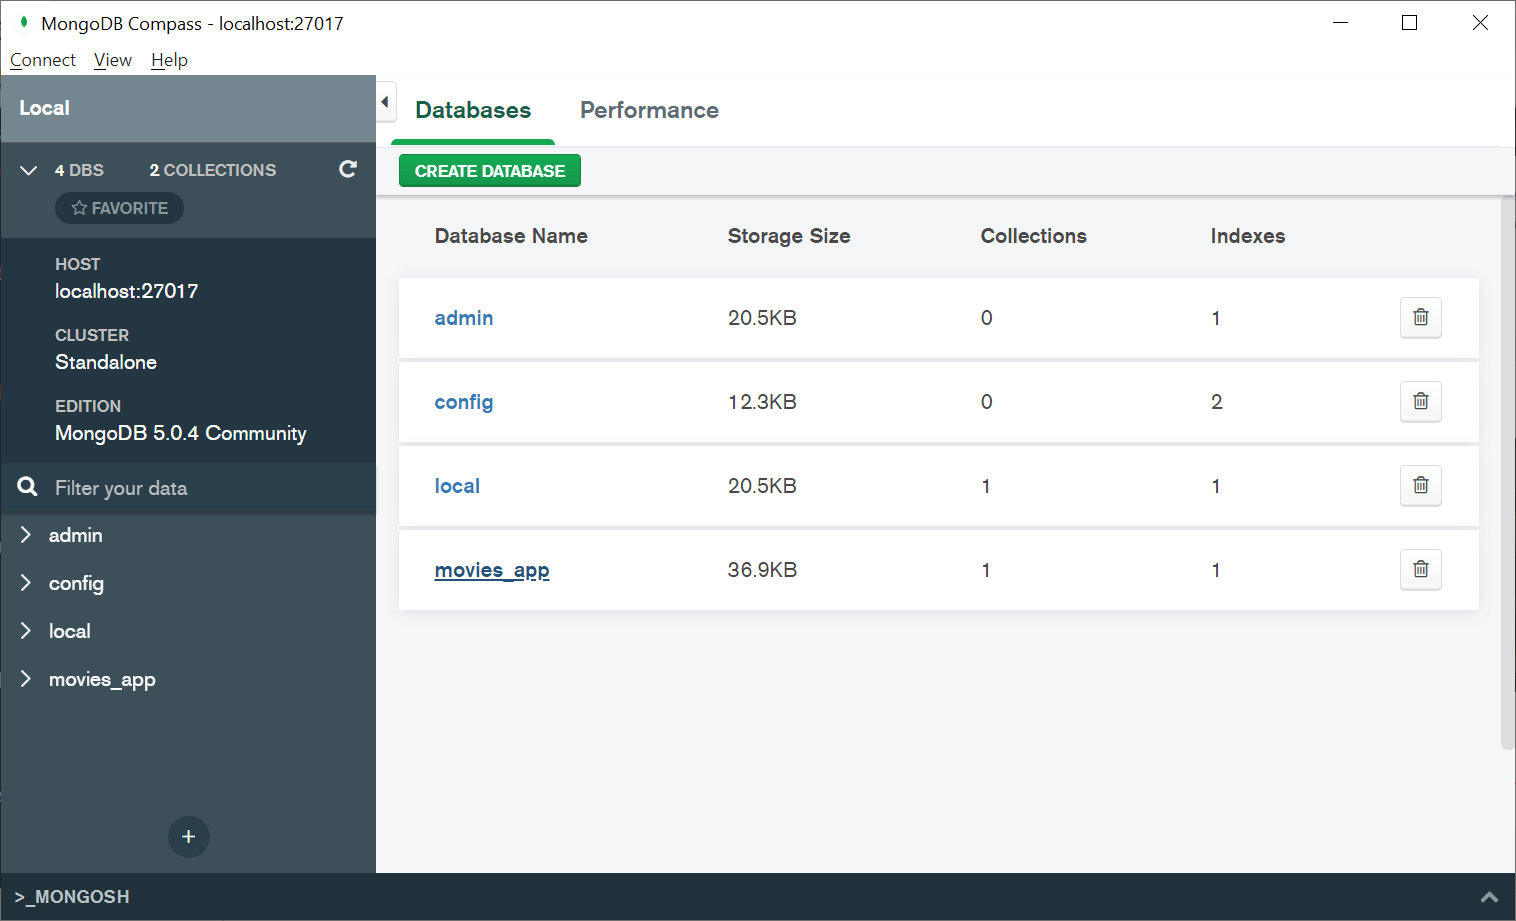Open the movies_app database link
Screen dimensions: 1516x921
[491, 569]
